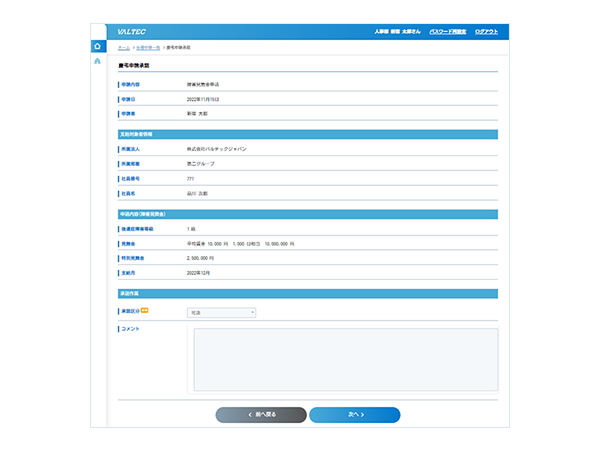Click the orange required badge beside 承認区分
The width and height of the screenshot is (600, 450).
144,311
